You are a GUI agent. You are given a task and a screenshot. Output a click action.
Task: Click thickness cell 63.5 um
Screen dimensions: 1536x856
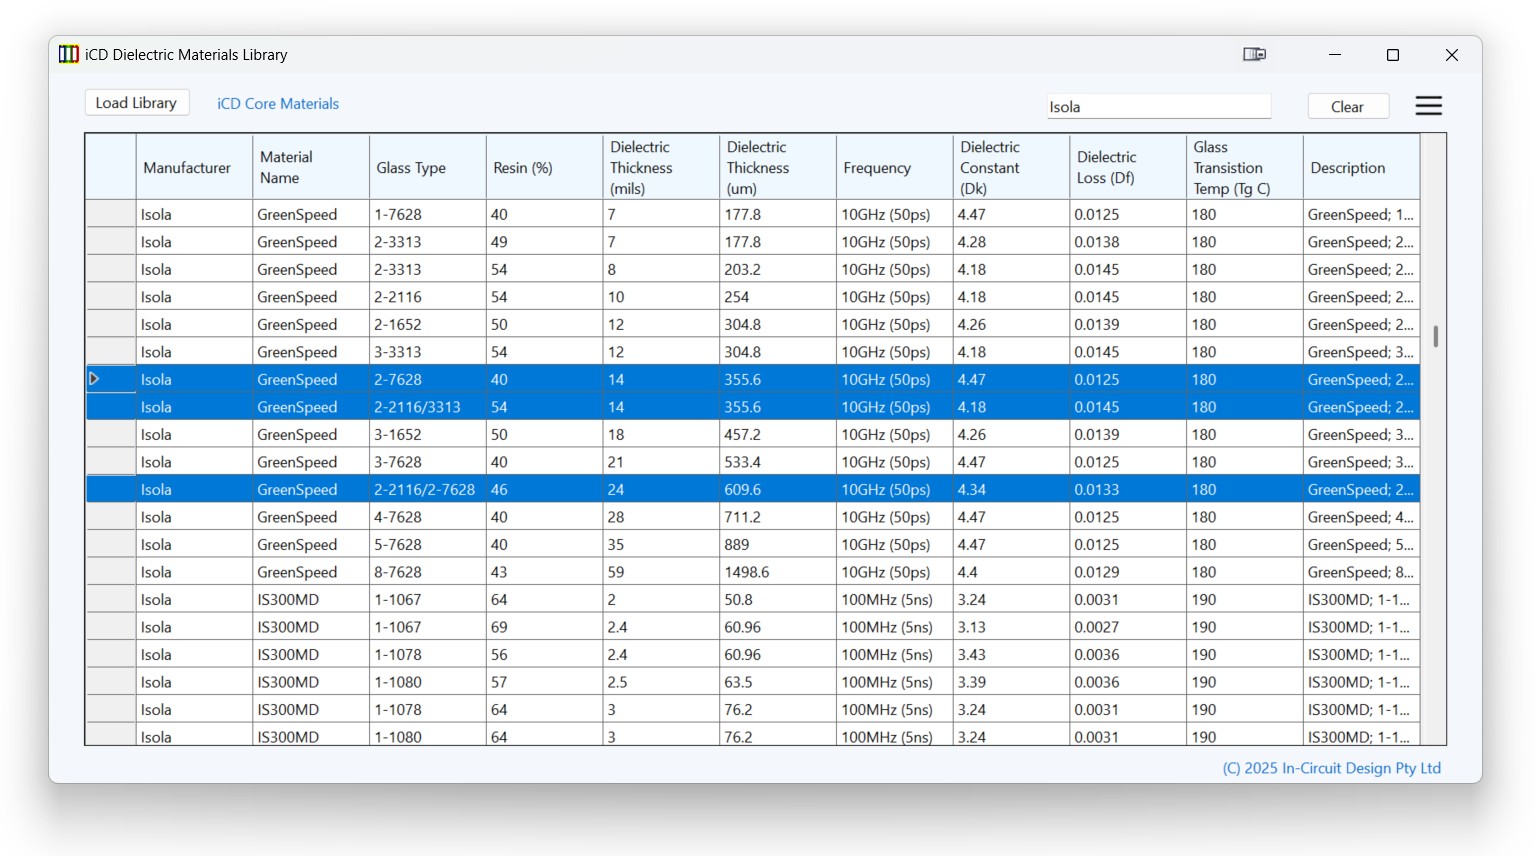(778, 682)
